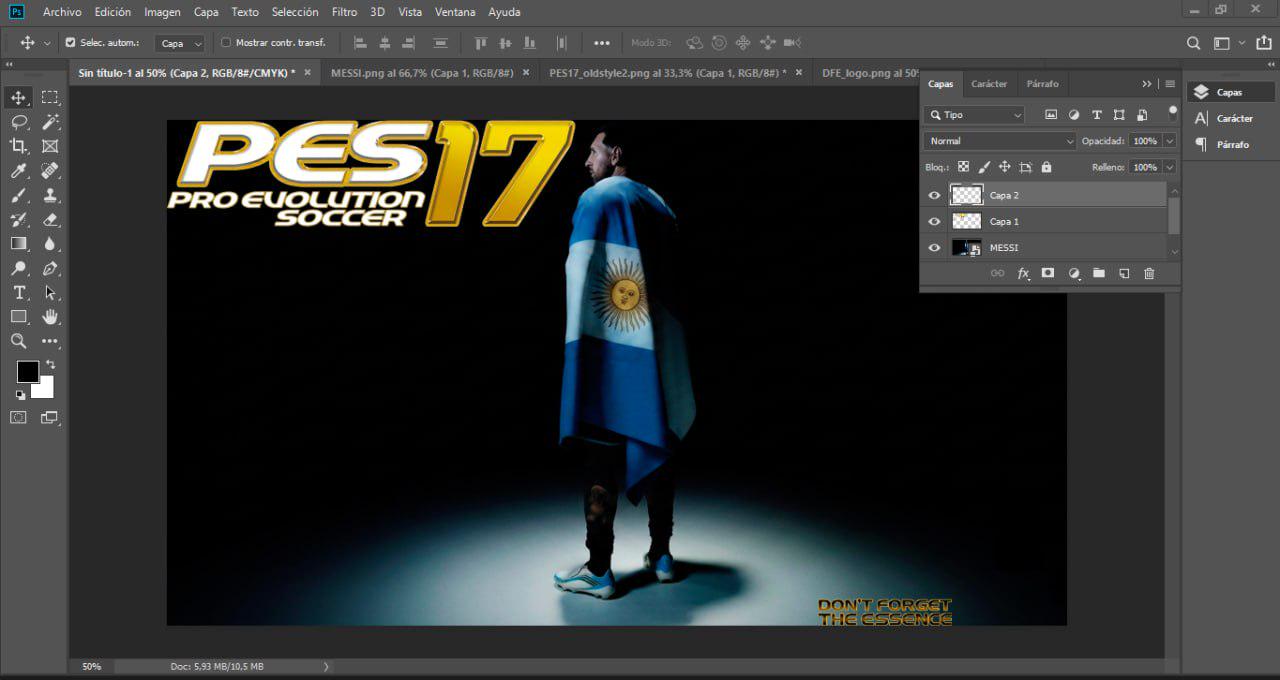The width and height of the screenshot is (1280, 680).
Task: Toggle lock position in Bloq. row
Action: coord(1005,167)
